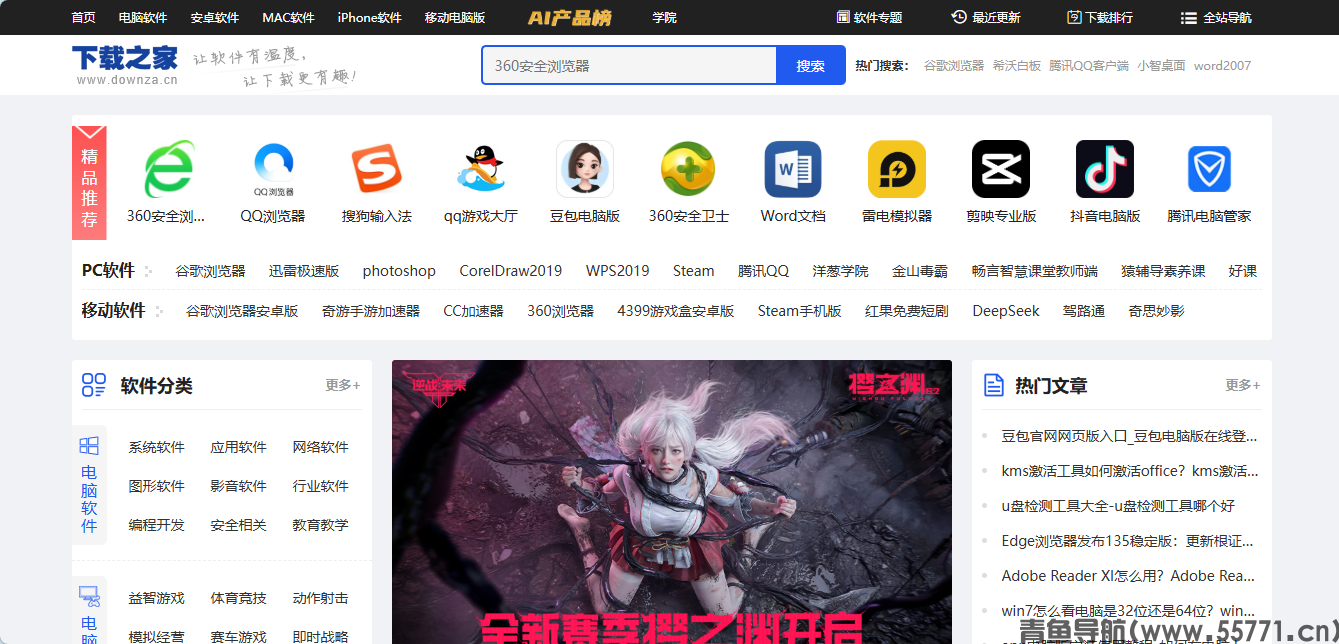Open PC软件 link WPS2019
This screenshot has height=644, width=1339.
(618, 271)
